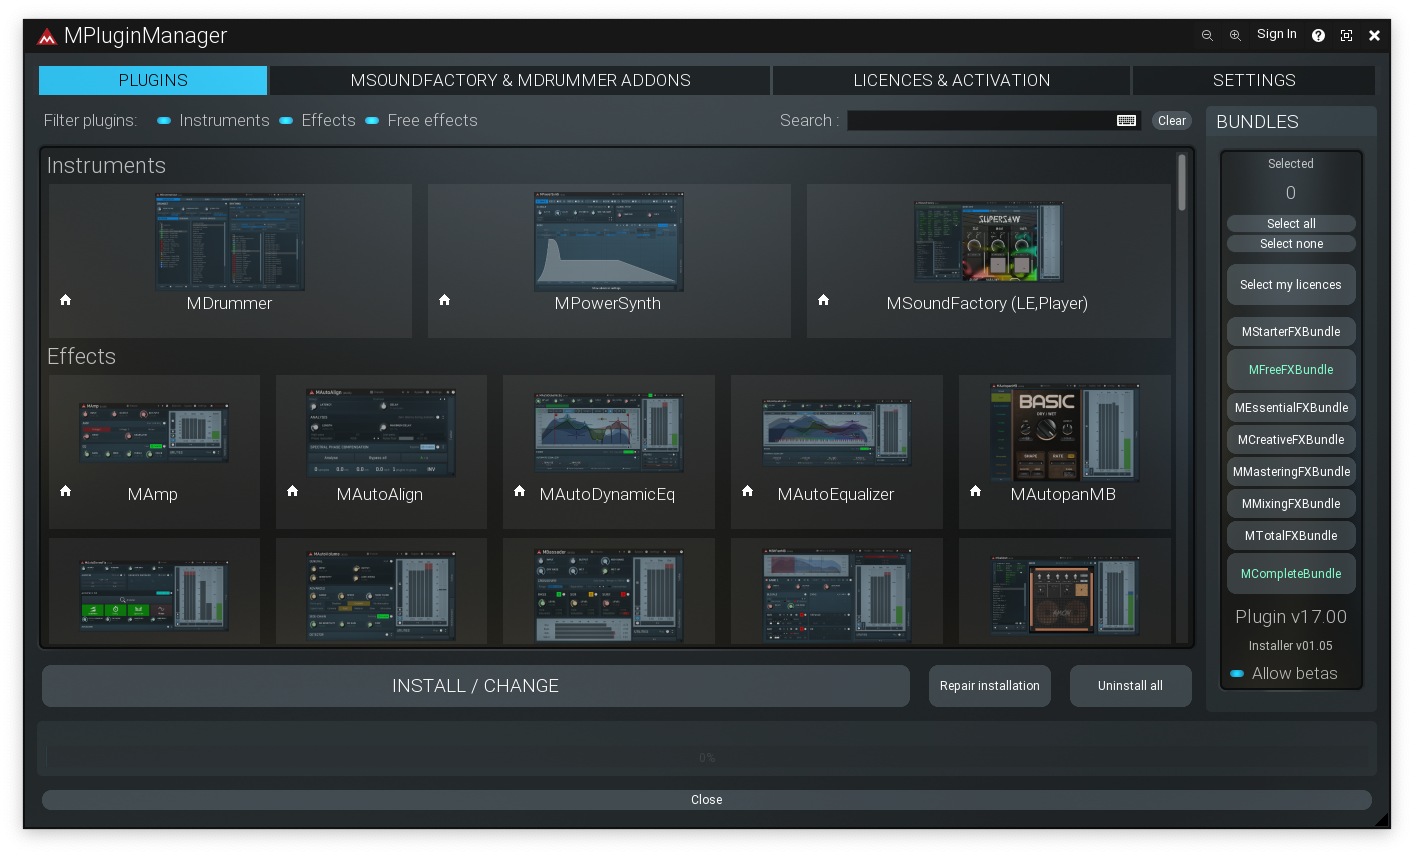Image resolution: width=1414 pixels, height=856 pixels.
Task: Select the MAutopanMB plugin thumbnail
Action: [1064, 432]
